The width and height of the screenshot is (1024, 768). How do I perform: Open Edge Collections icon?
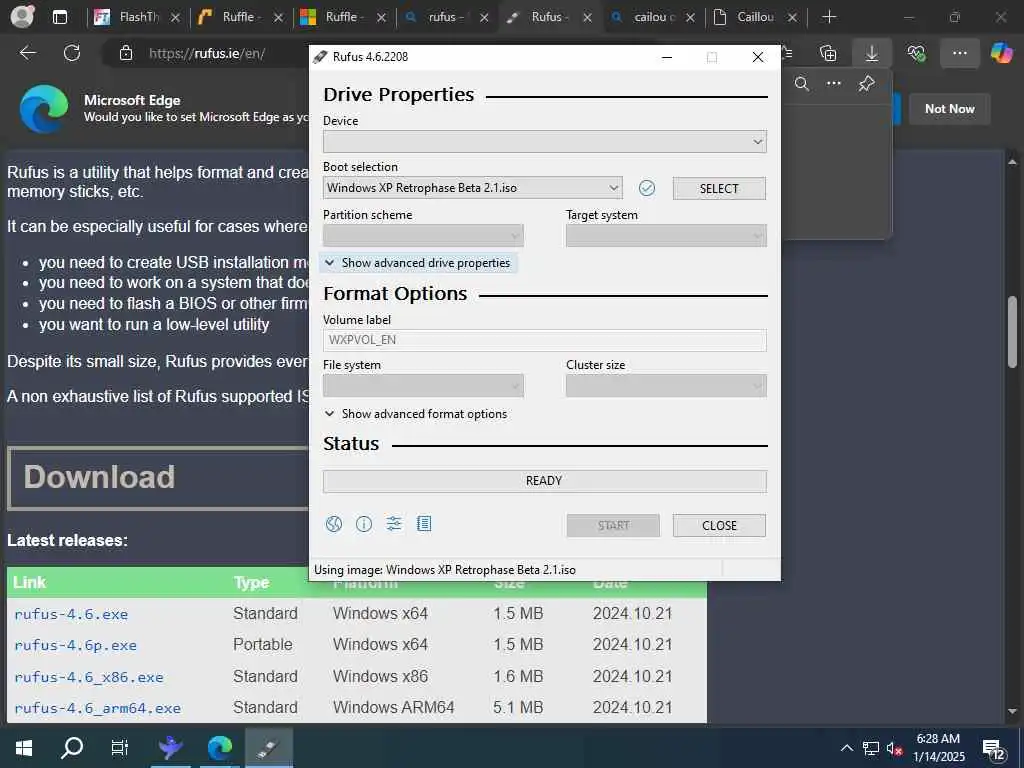[828, 54]
